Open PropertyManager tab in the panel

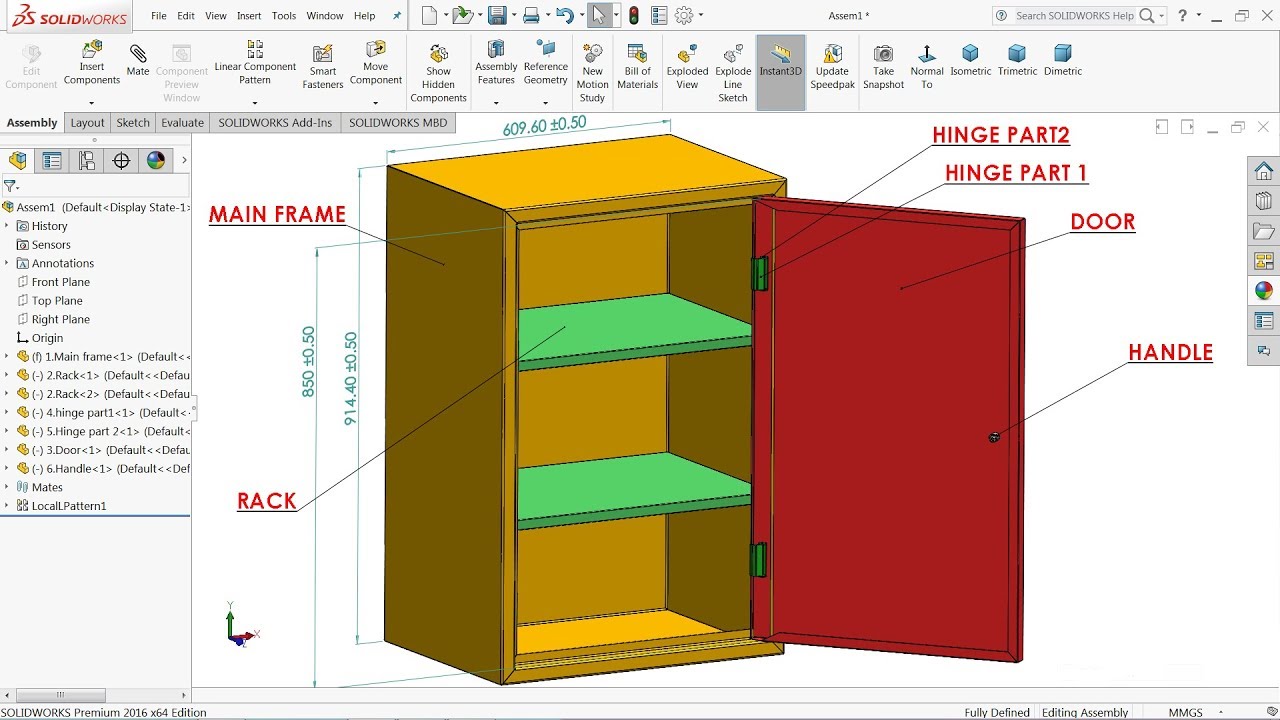click(x=52, y=160)
